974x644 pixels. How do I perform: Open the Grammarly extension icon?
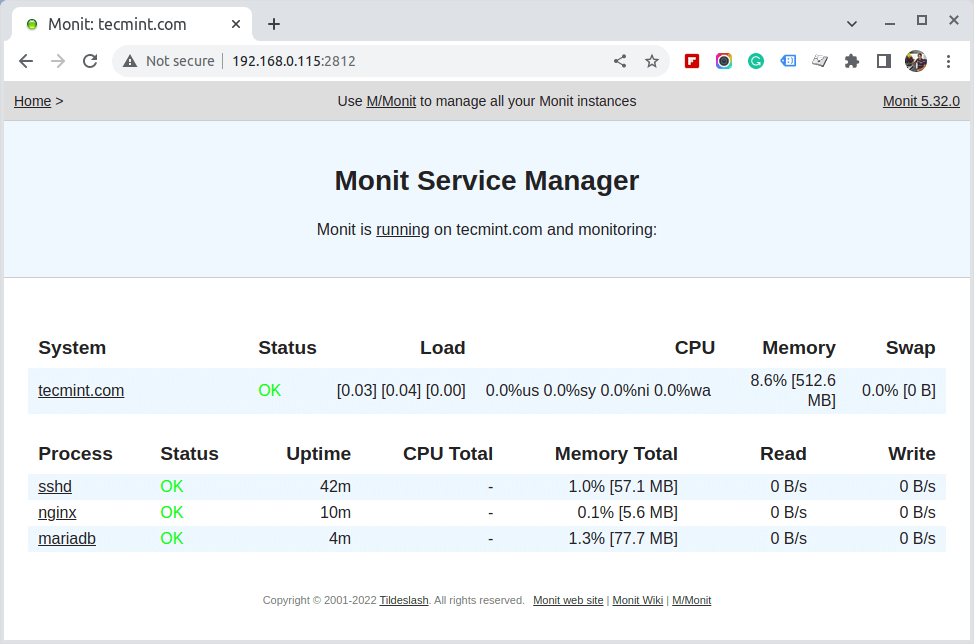[755, 61]
